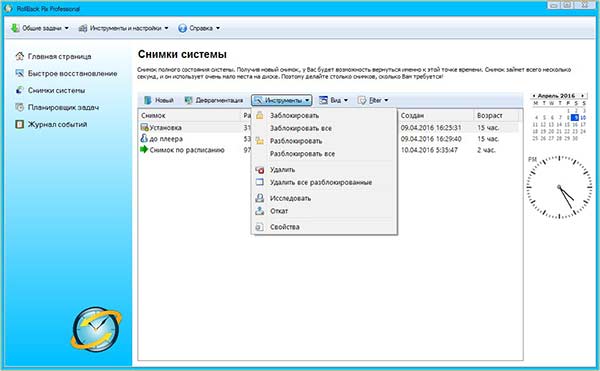
Task: Open Свойства from the menu
Action: pos(324,227)
